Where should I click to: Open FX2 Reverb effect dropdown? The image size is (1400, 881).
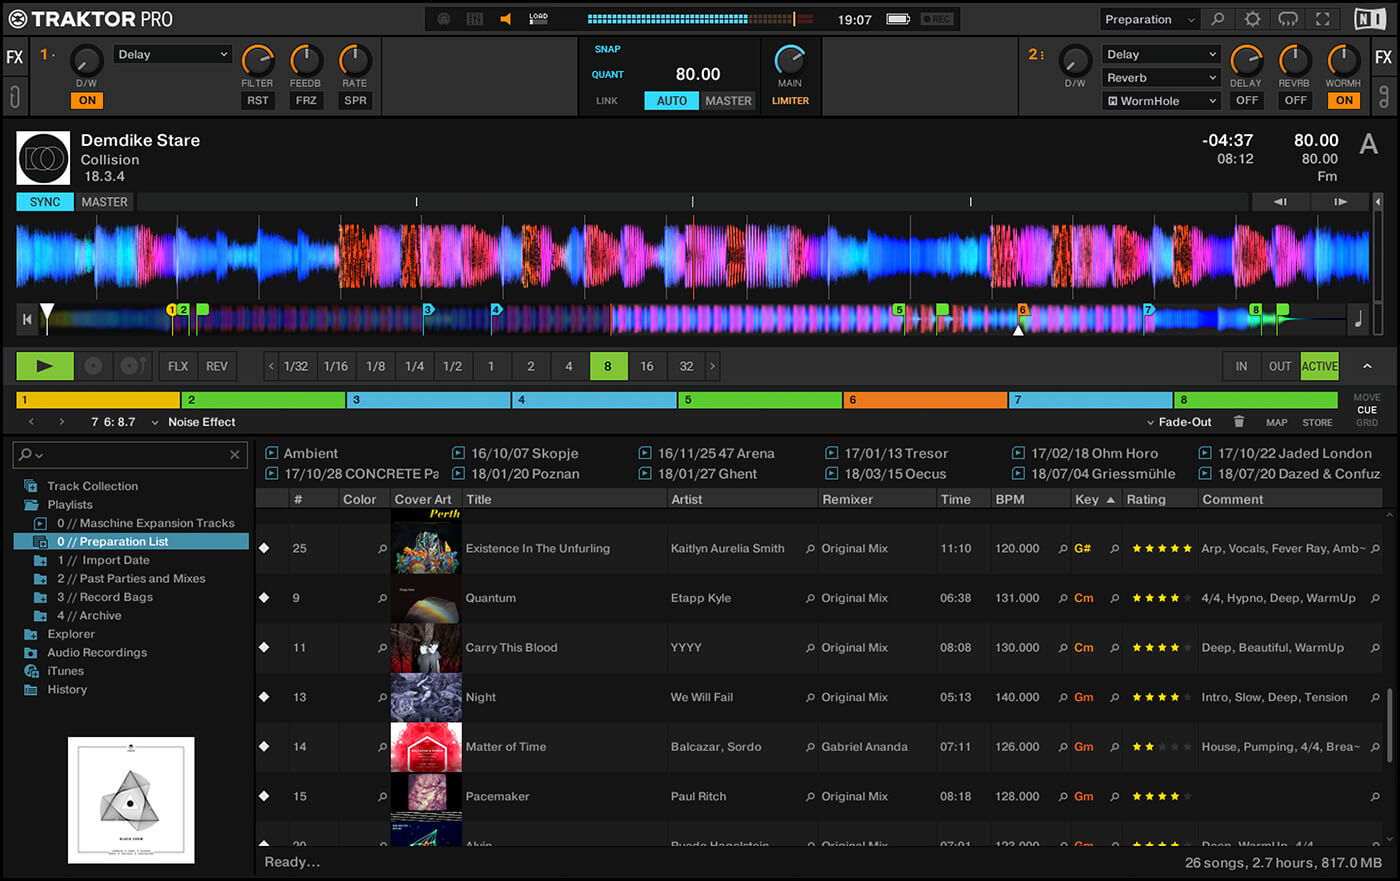(1162, 78)
